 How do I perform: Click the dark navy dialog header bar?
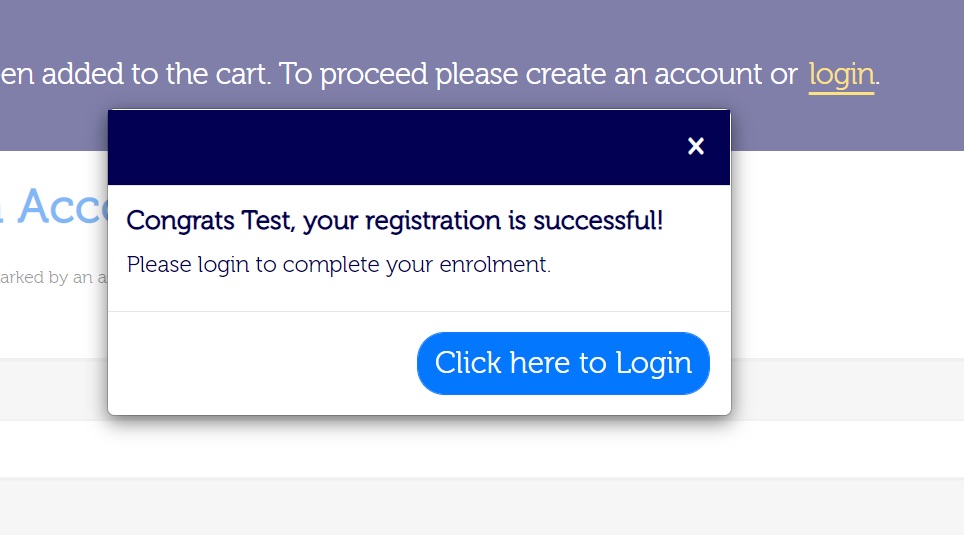pos(400,147)
